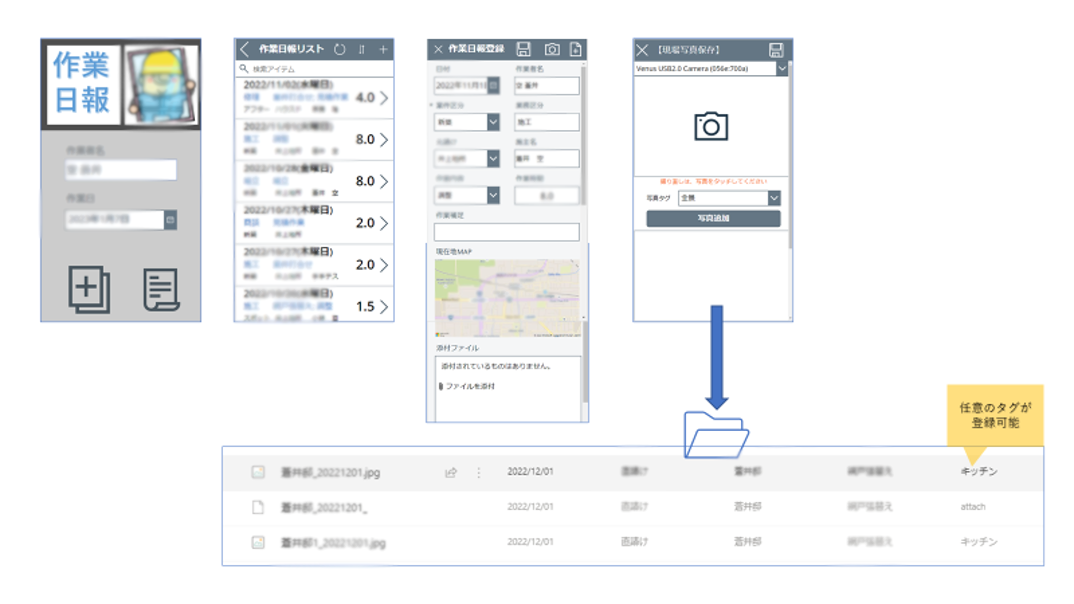This screenshot has height=604, width=1074.
Task: Expand the 案件区分 dropdown
Action: 493,122
